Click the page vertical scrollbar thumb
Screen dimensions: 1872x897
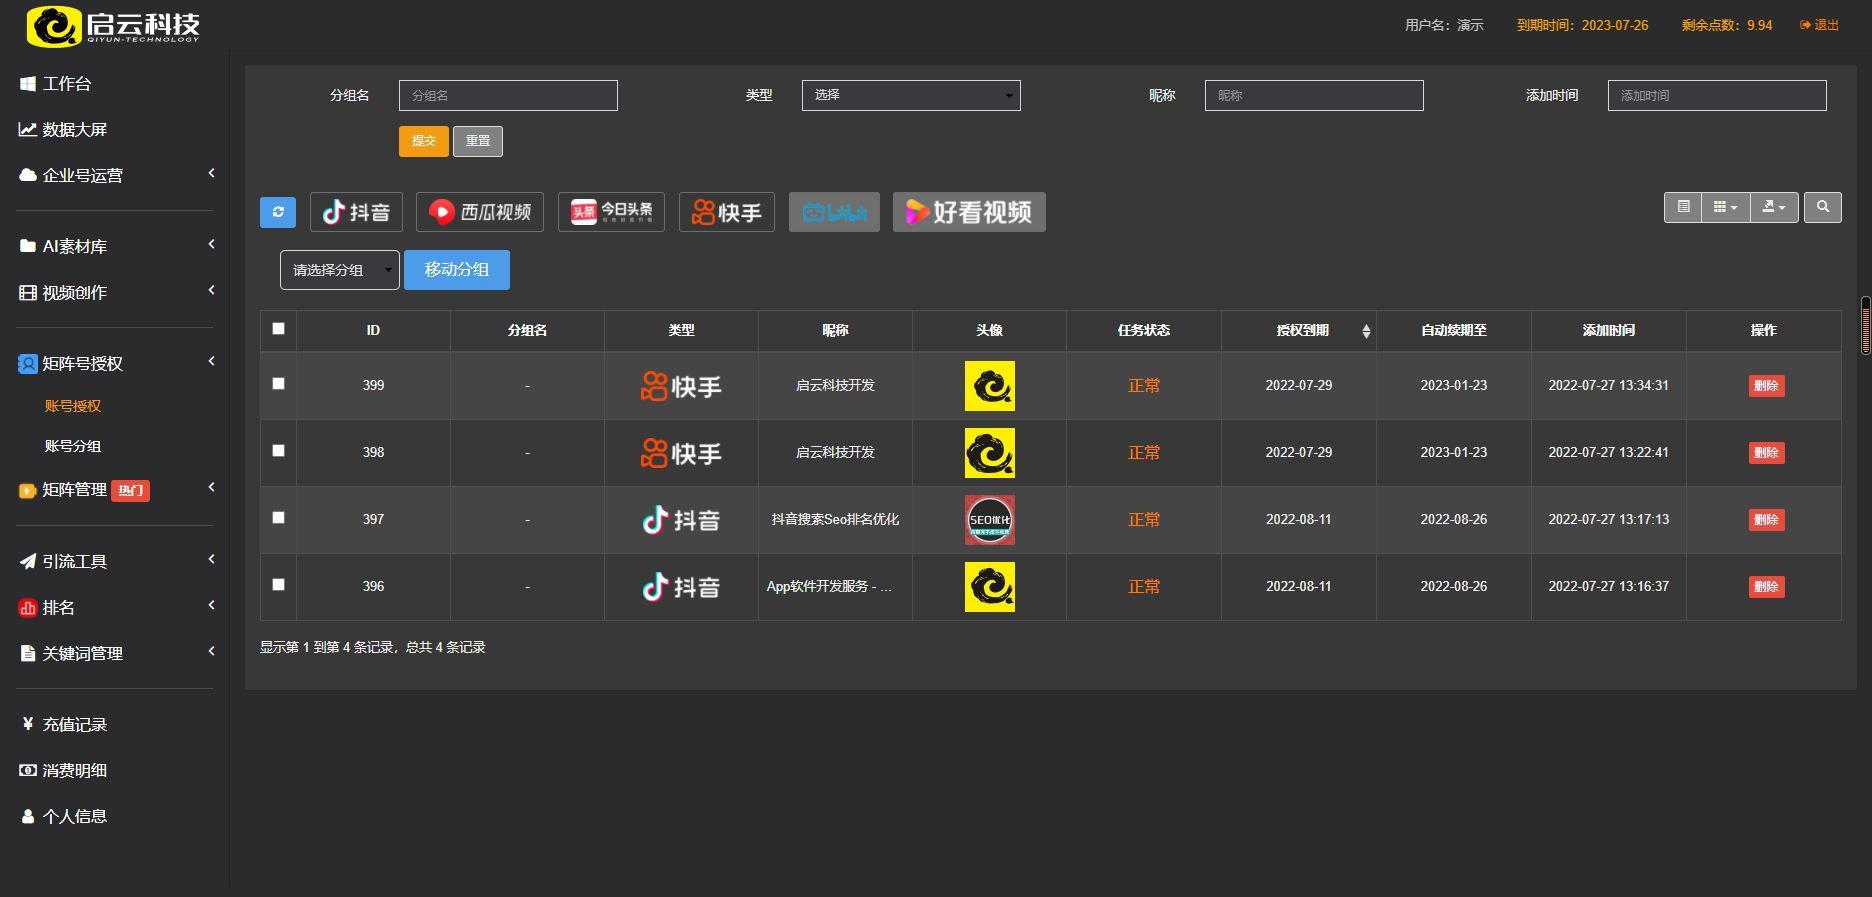pyautogui.click(x=1865, y=325)
